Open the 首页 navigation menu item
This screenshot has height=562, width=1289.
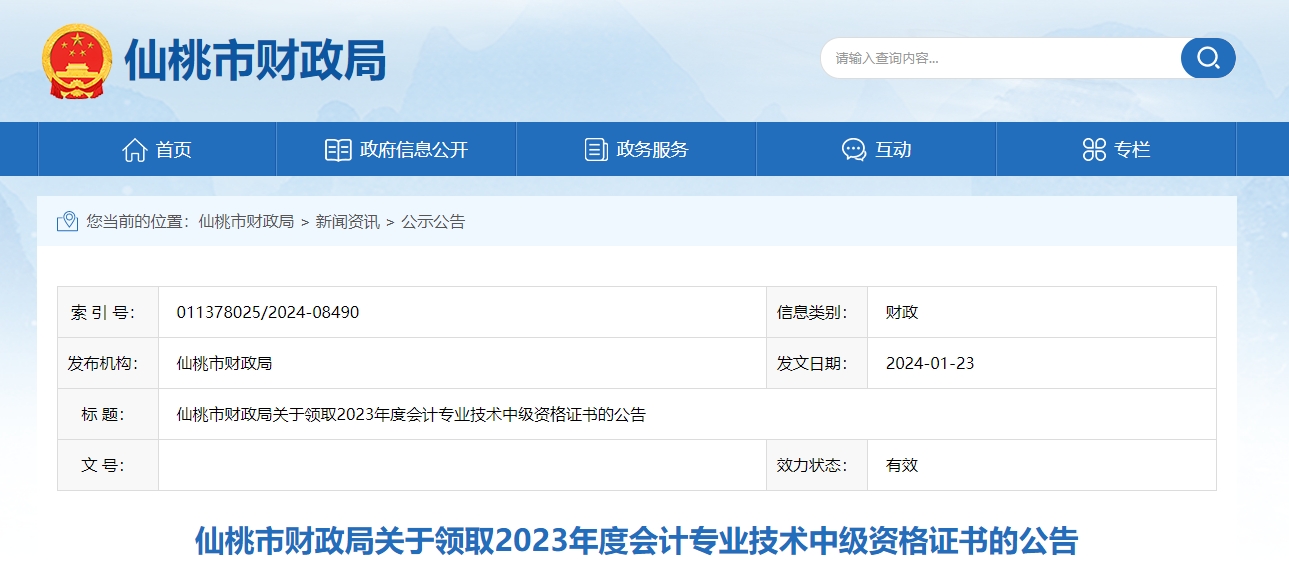[x=173, y=150]
